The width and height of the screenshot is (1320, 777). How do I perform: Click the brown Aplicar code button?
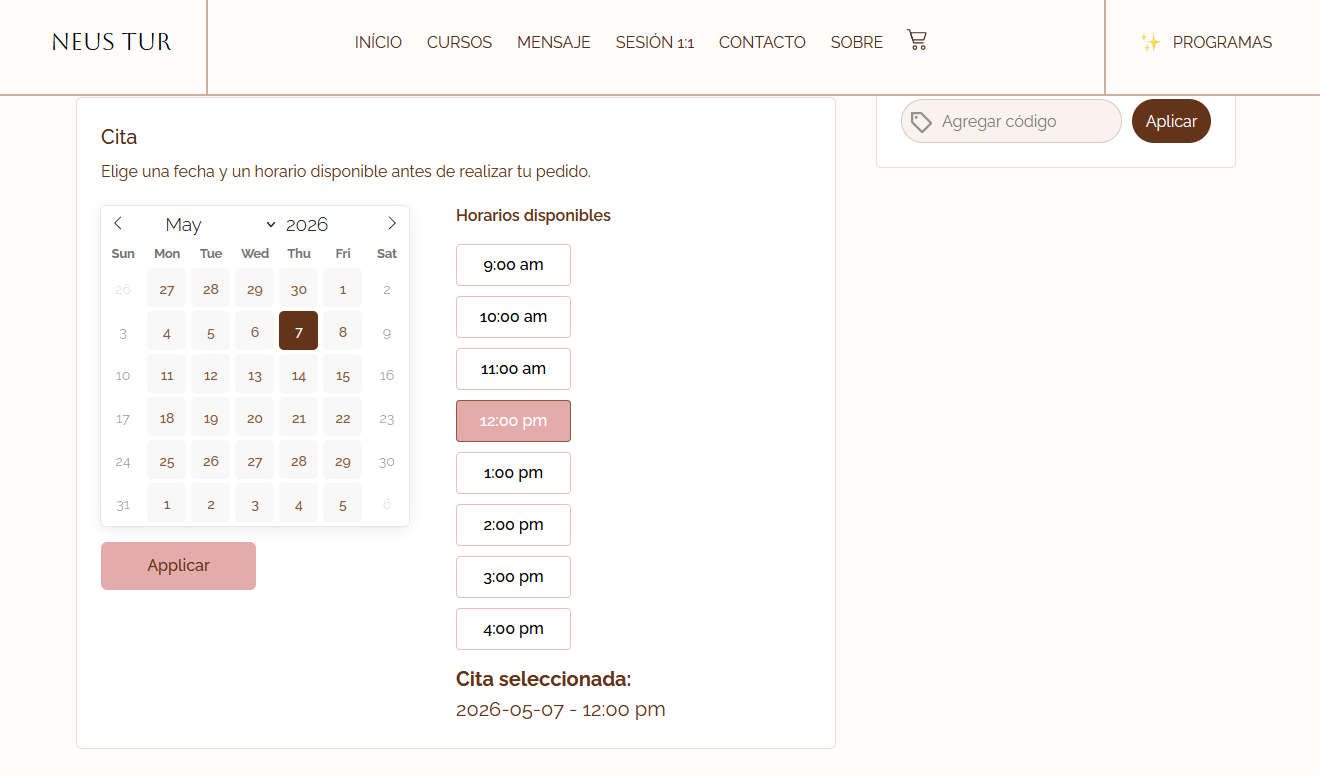1171,121
